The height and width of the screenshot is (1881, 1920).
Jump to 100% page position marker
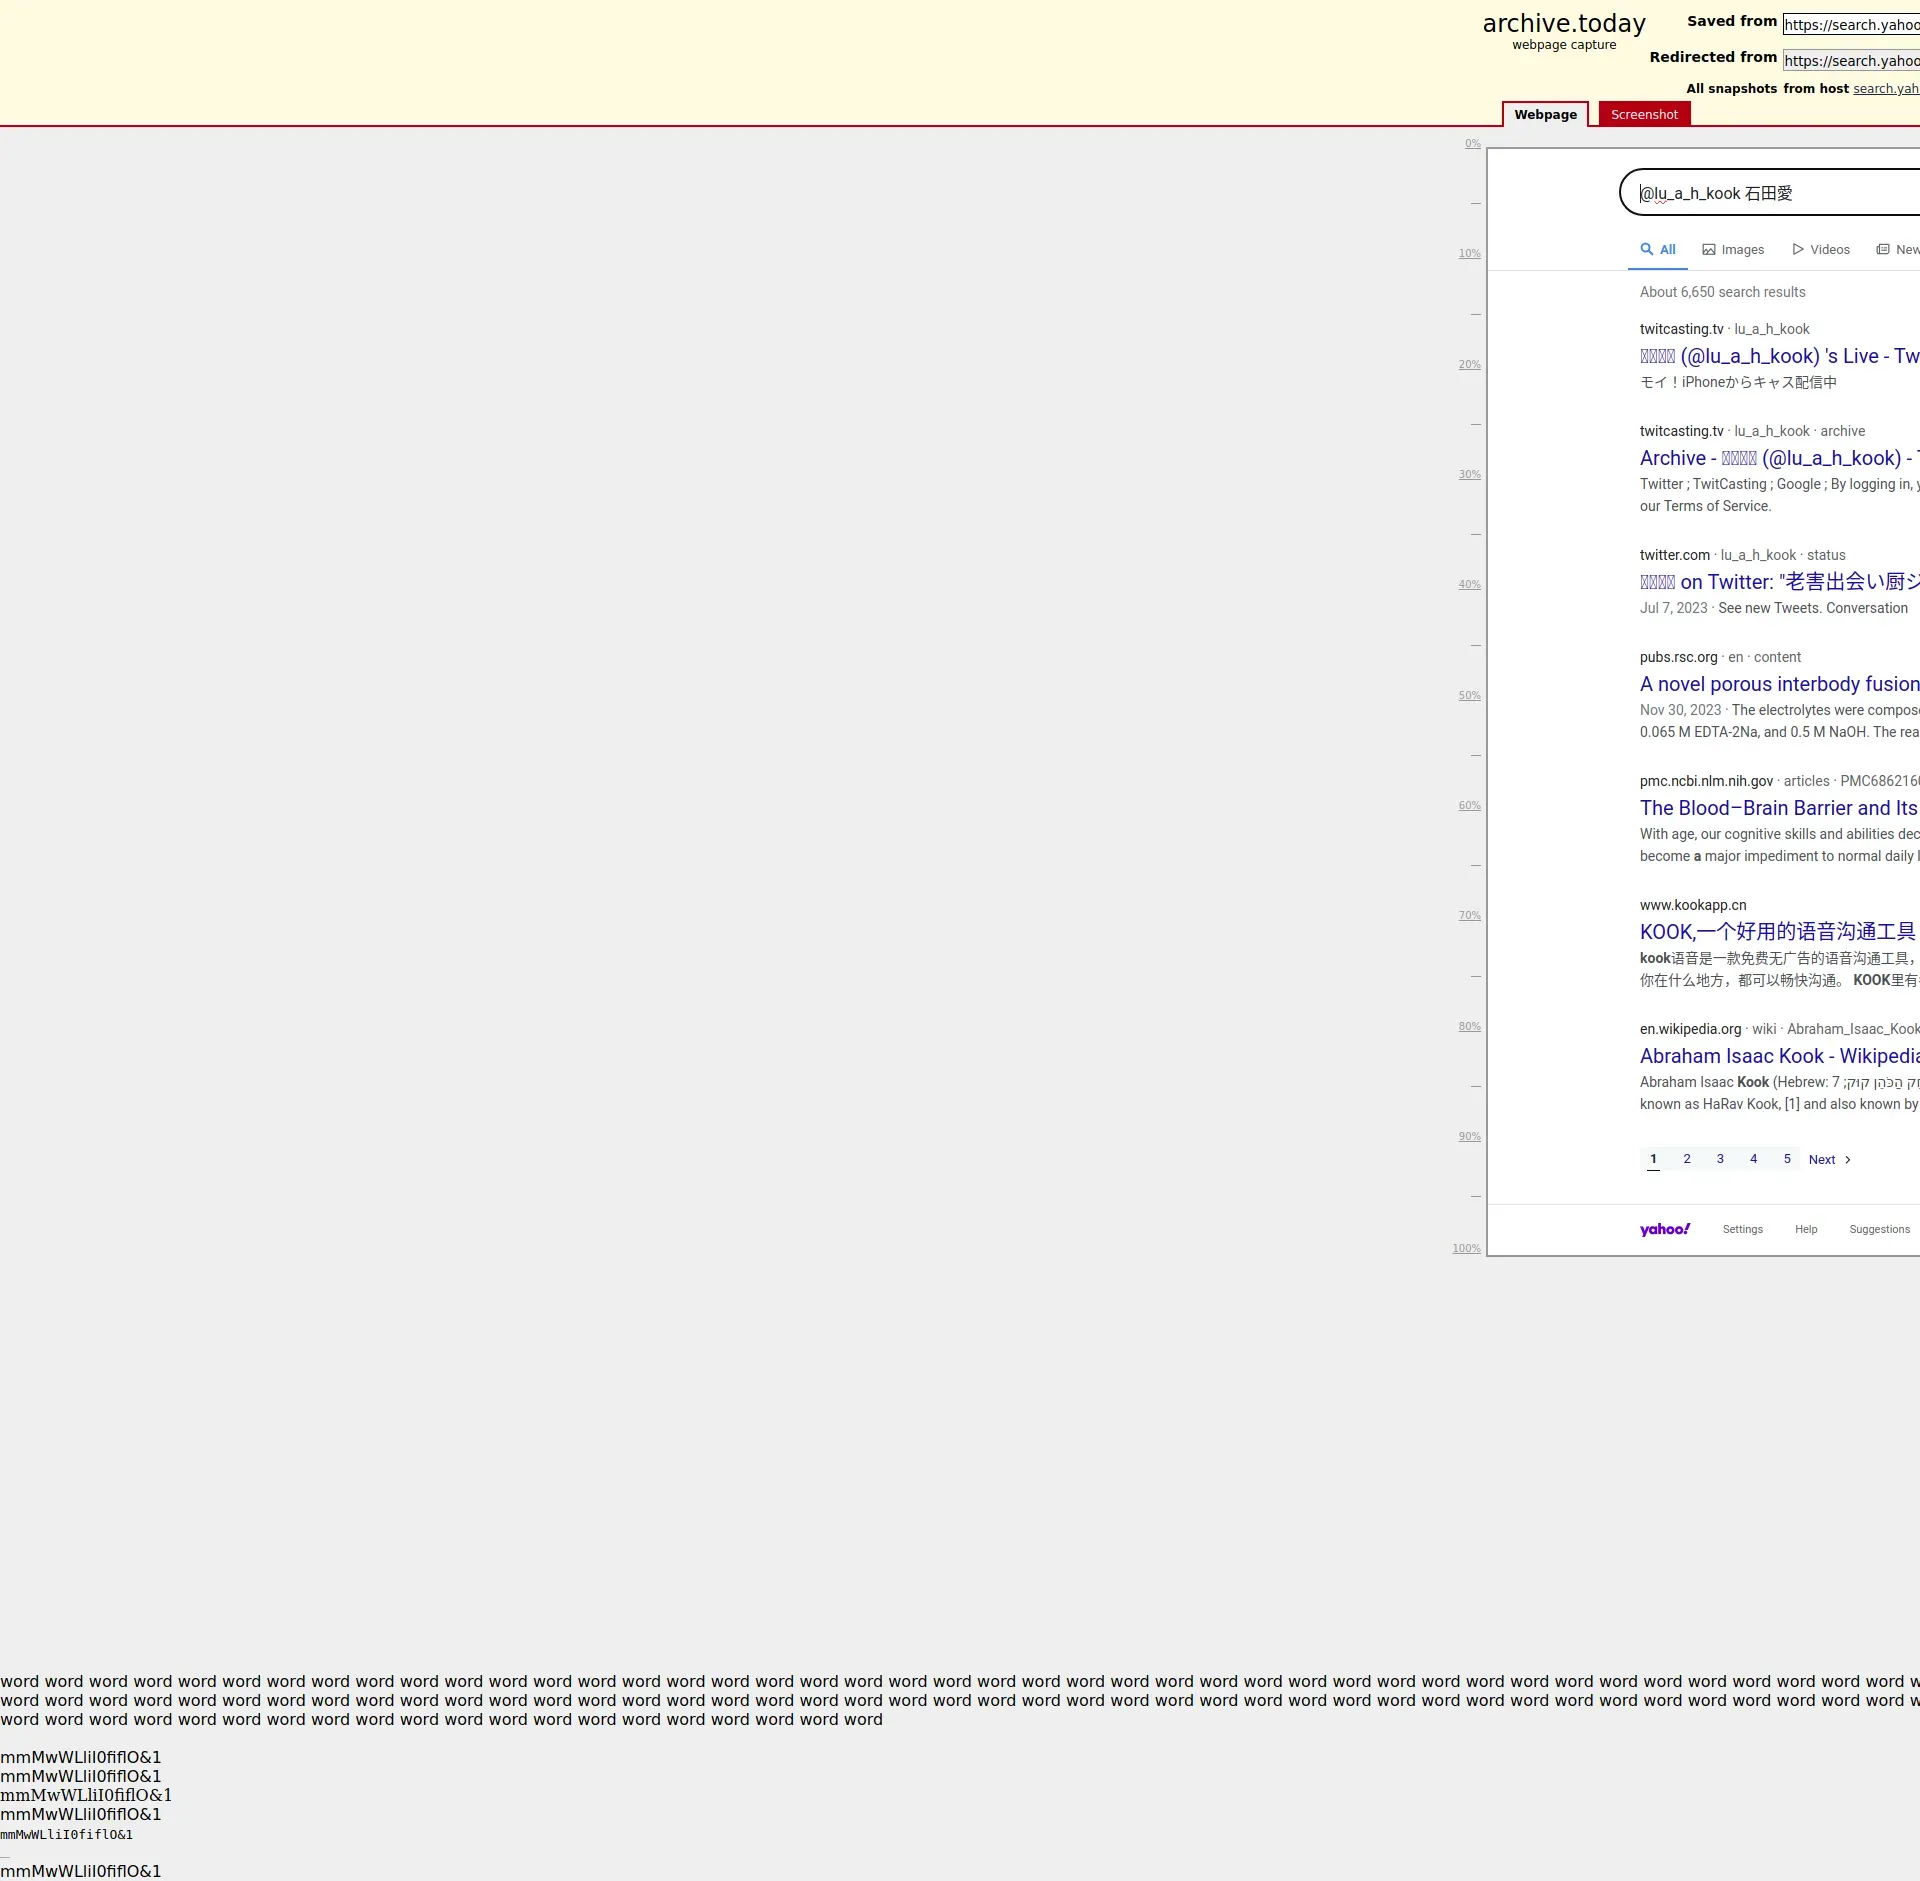tap(1466, 1248)
